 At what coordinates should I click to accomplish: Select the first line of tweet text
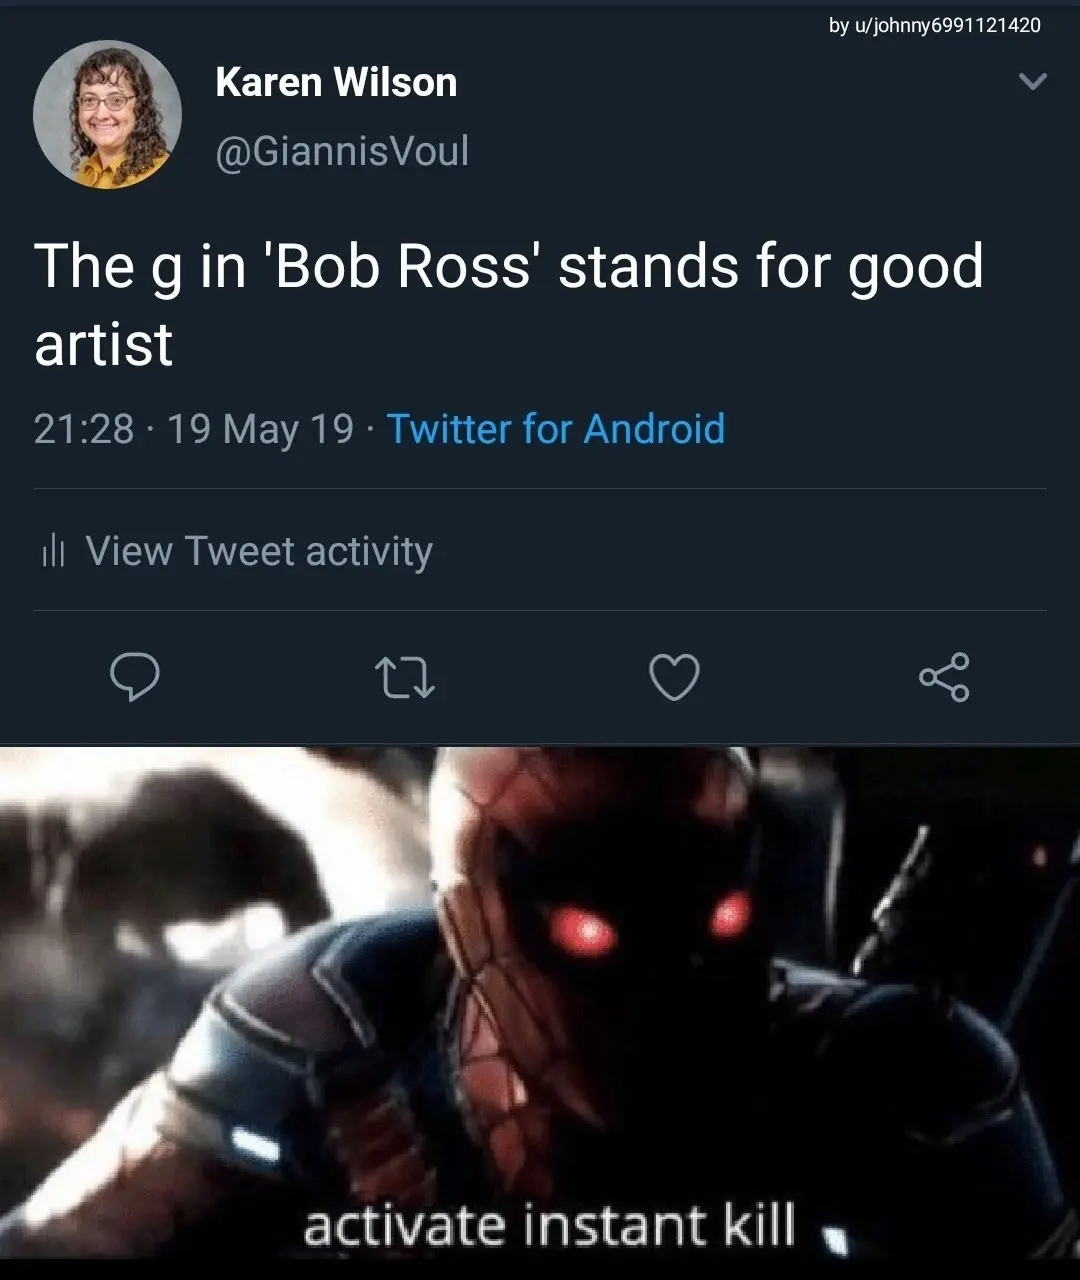(x=508, y=267)
